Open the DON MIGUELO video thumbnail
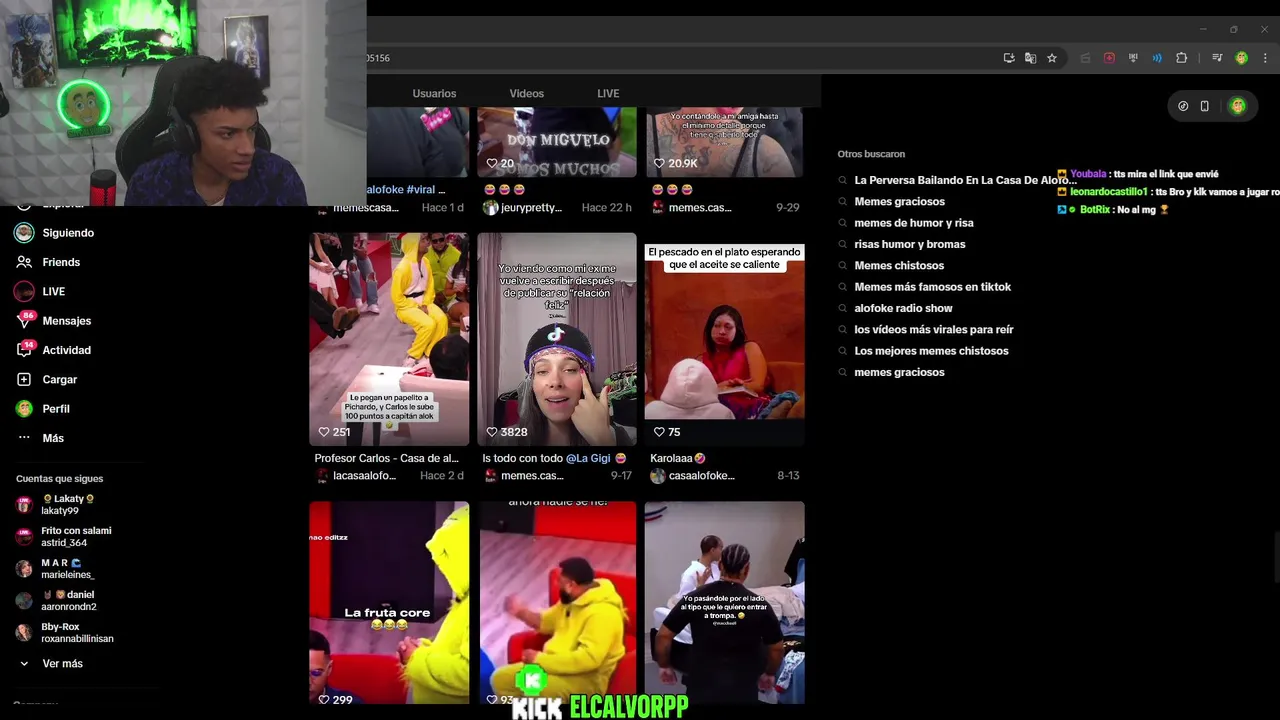Viewport: 1280px width, 720px height. pos(557,142)
